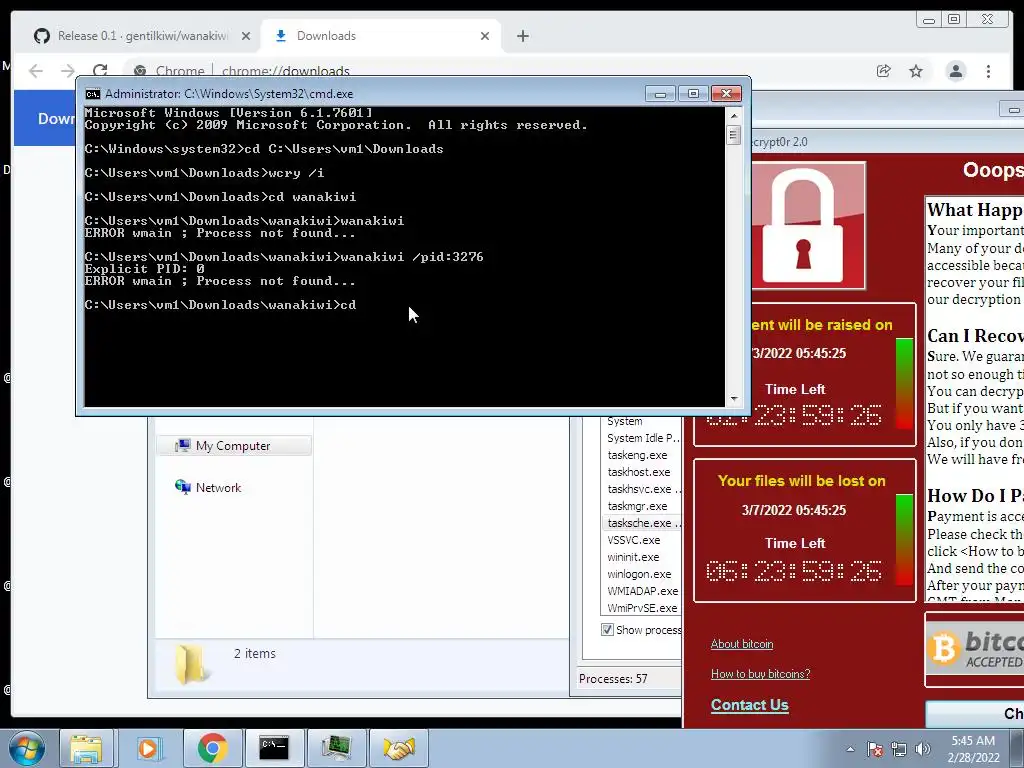Reload the Chrome page

(x=100, y=71)
